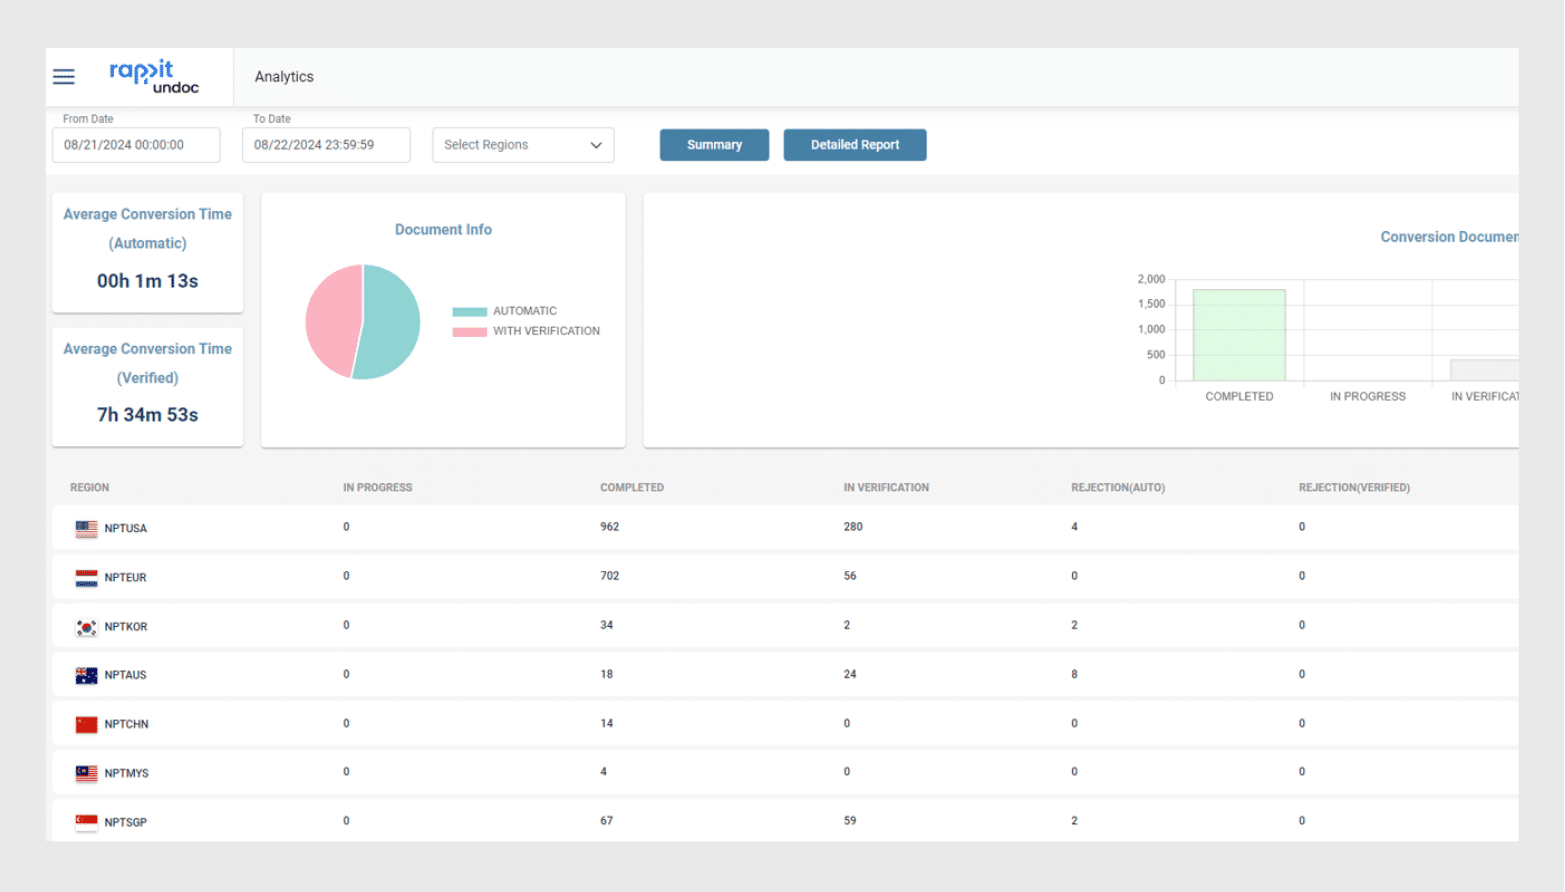This screenshot has height=892, width=1565.
Task: Sort by the COMPLETED column header
Action: (x=632, y=487)
